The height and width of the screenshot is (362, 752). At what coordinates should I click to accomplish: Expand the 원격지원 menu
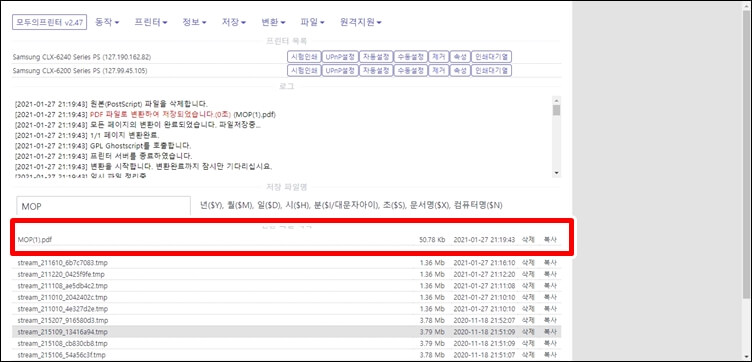361,23
